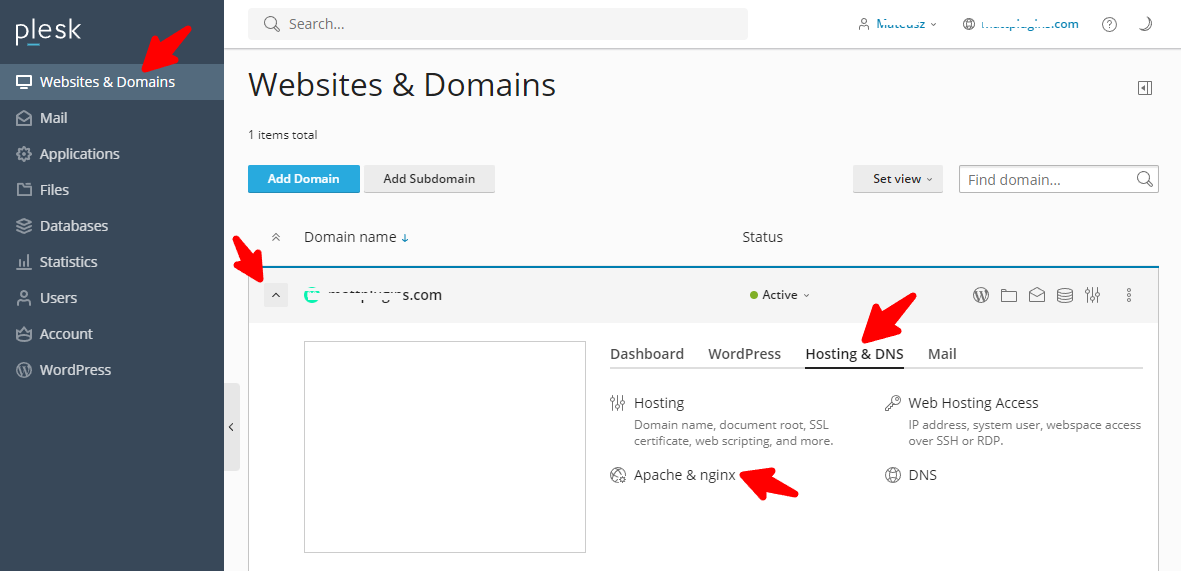The height and width of the screenshot is (571, 1181).
Task: Click the domain row hosting settings icon
Action: click(x=1093, y=295)
